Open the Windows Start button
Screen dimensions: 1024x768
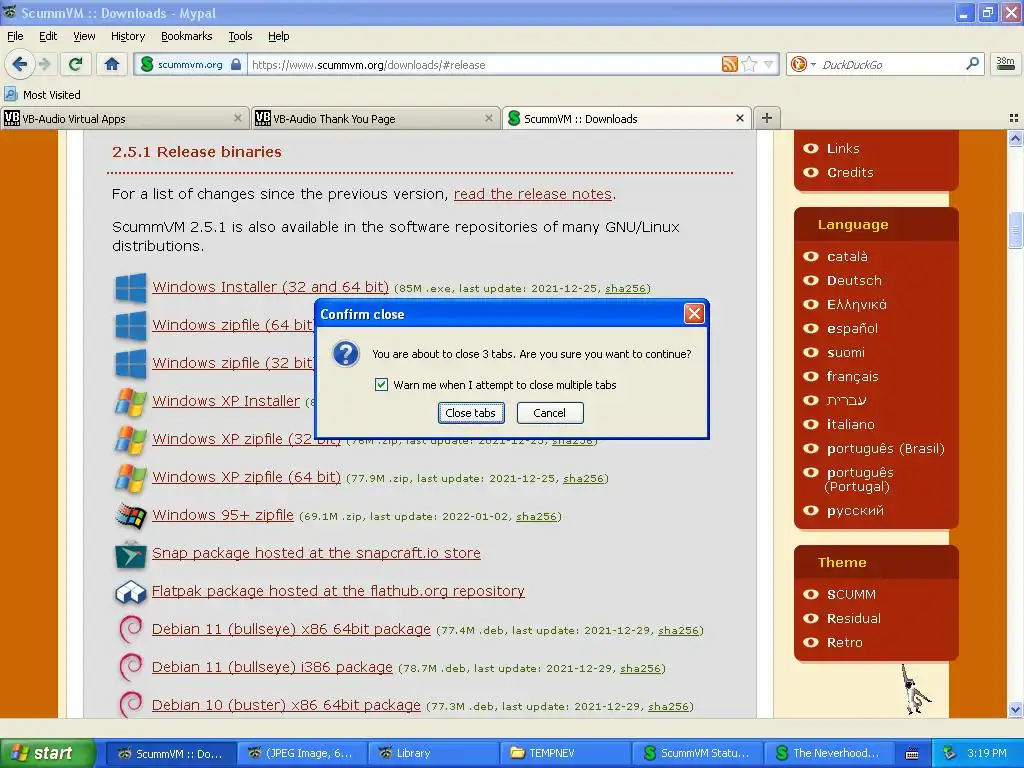point(47,753)
